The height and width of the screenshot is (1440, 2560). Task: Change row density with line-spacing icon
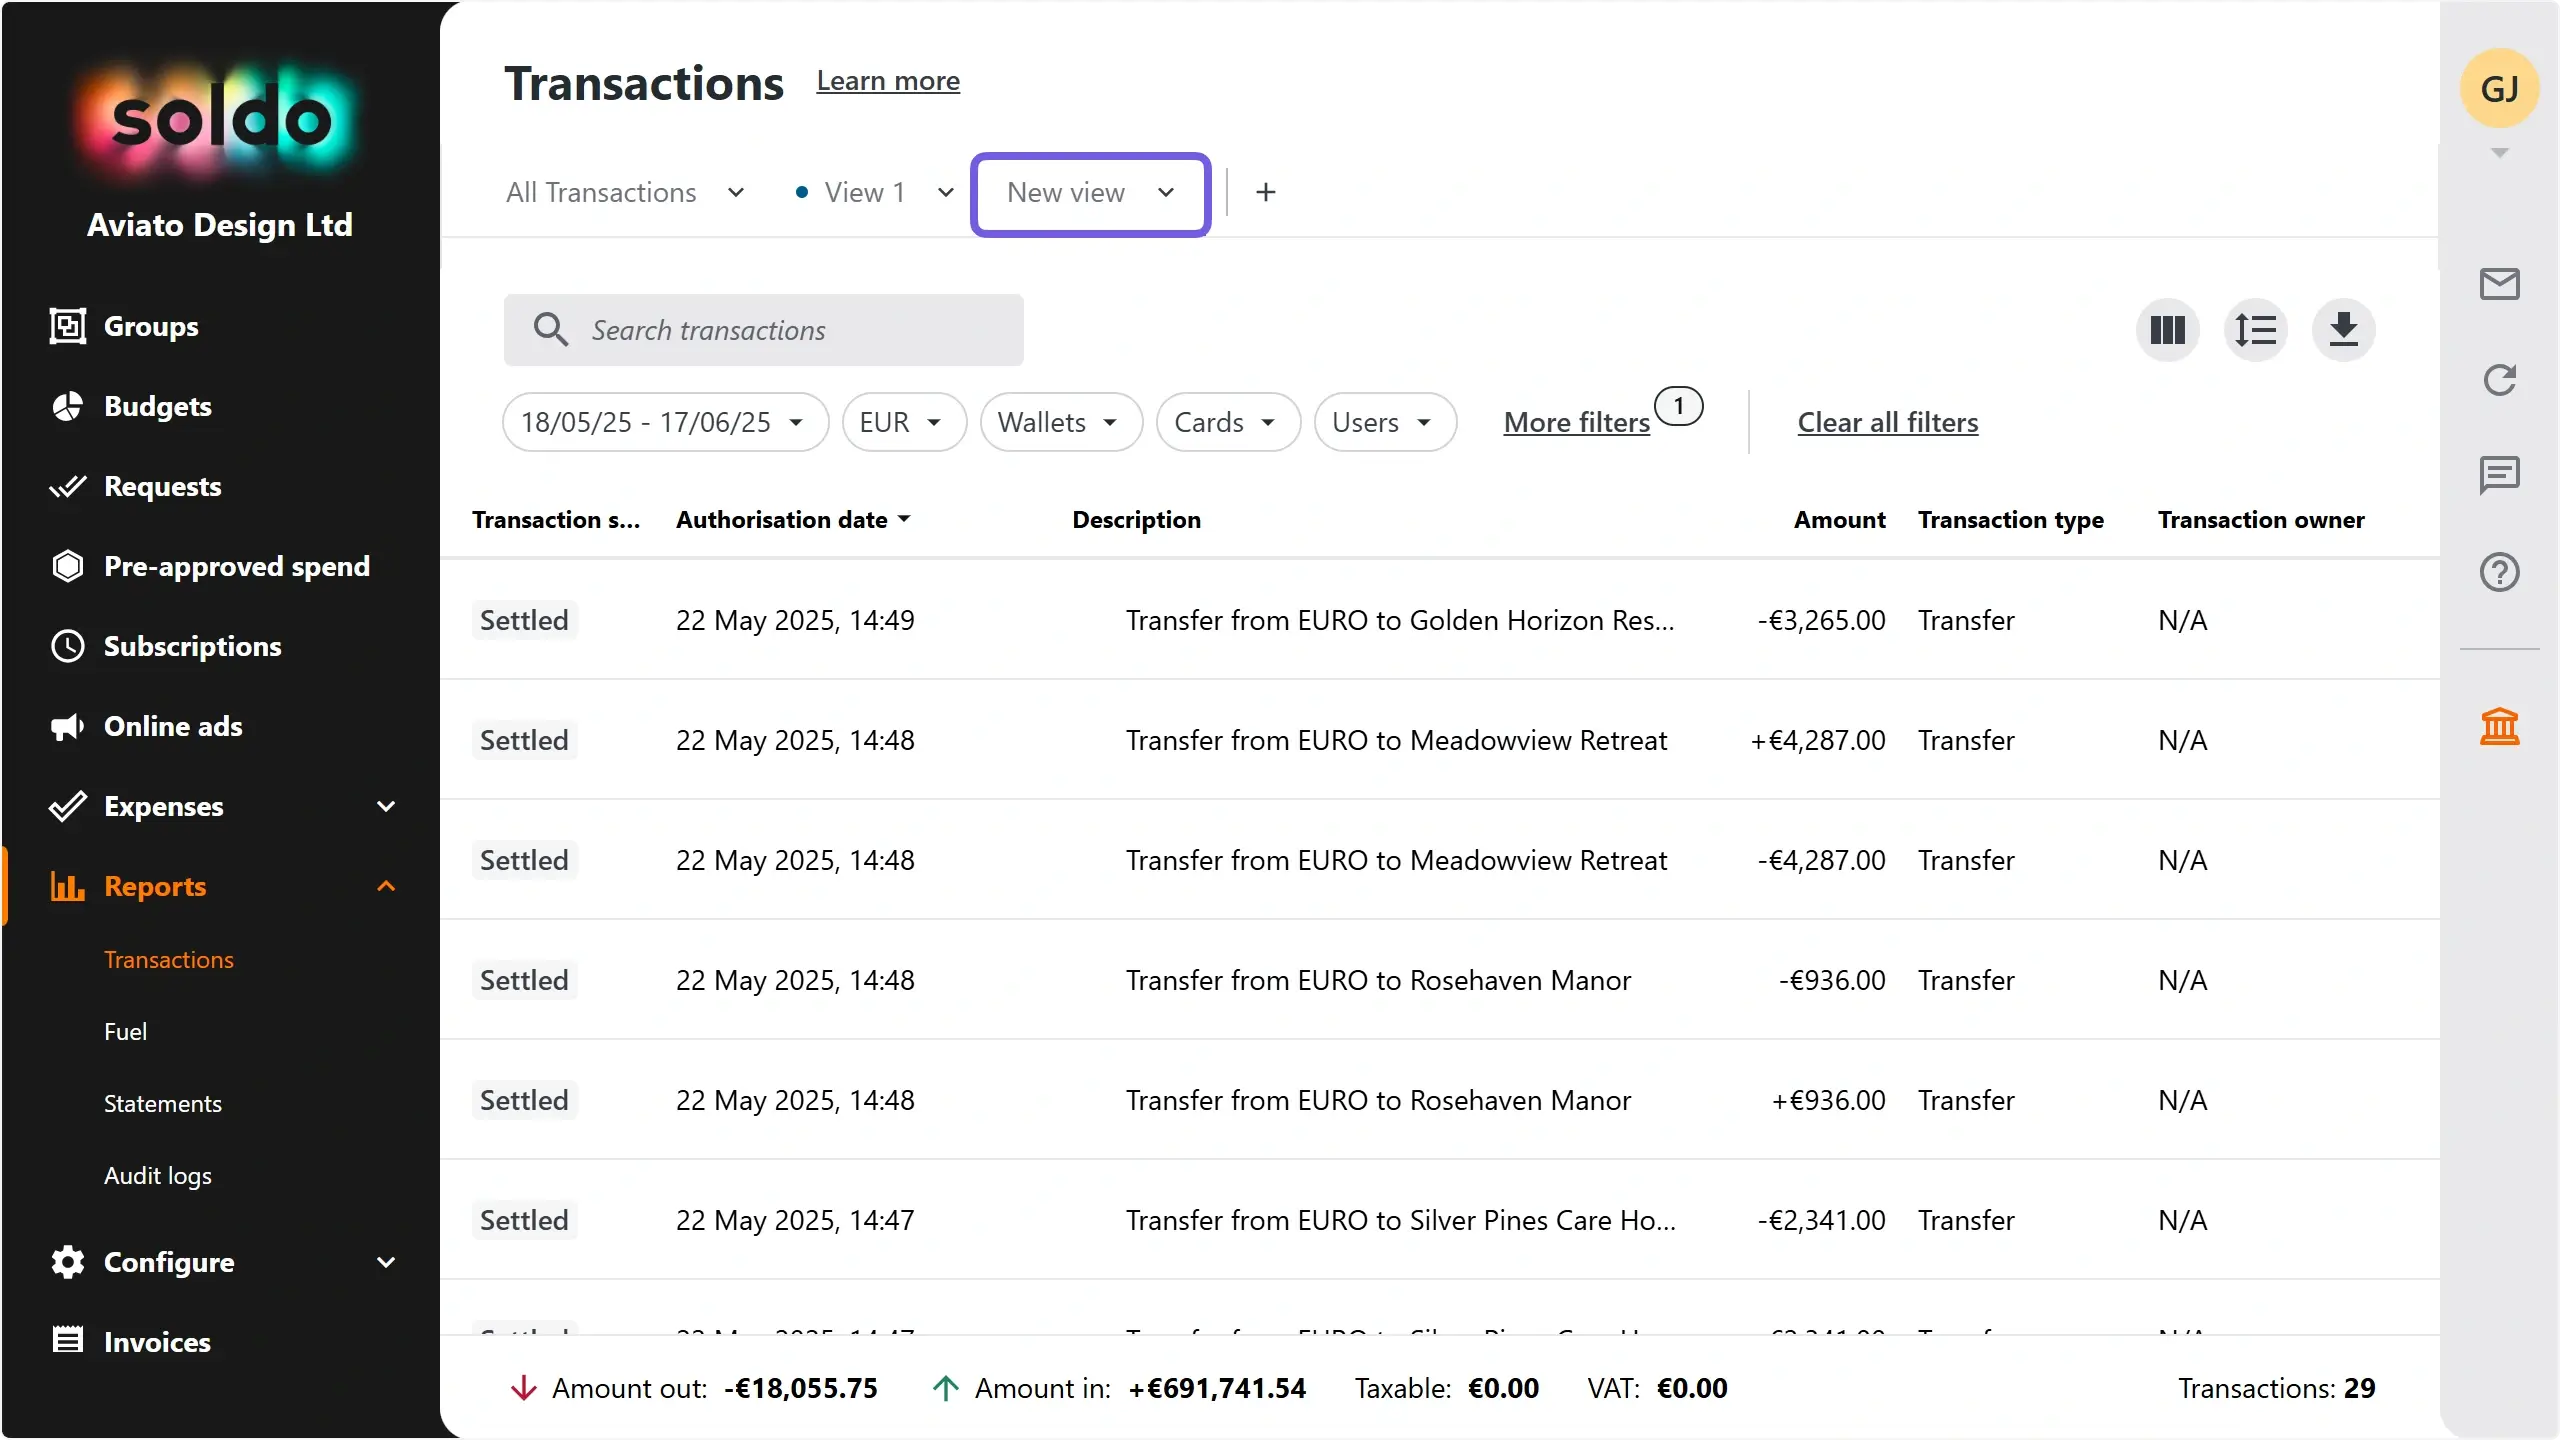tap(2255, 330)
